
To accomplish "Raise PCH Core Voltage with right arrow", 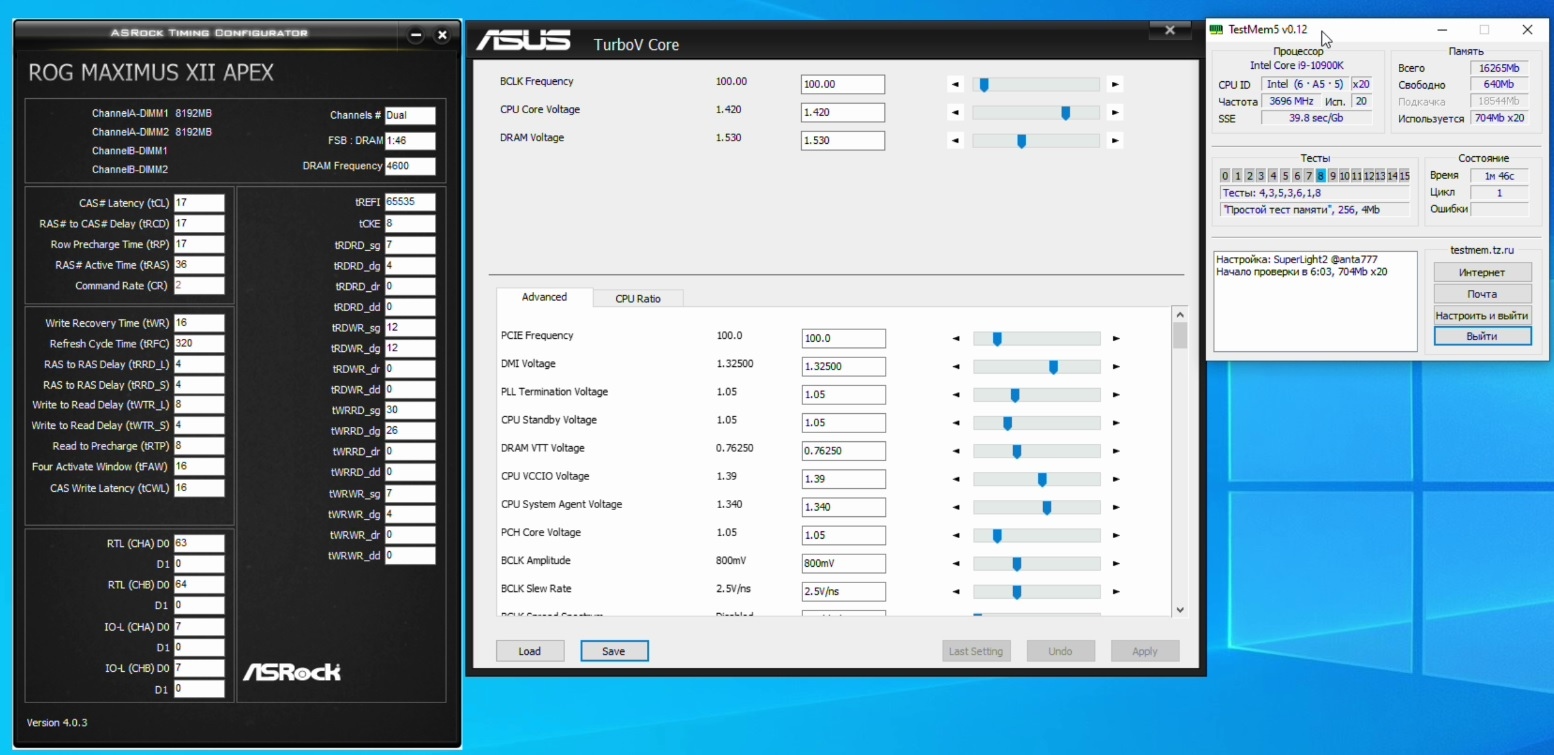I will [1116, 536].
